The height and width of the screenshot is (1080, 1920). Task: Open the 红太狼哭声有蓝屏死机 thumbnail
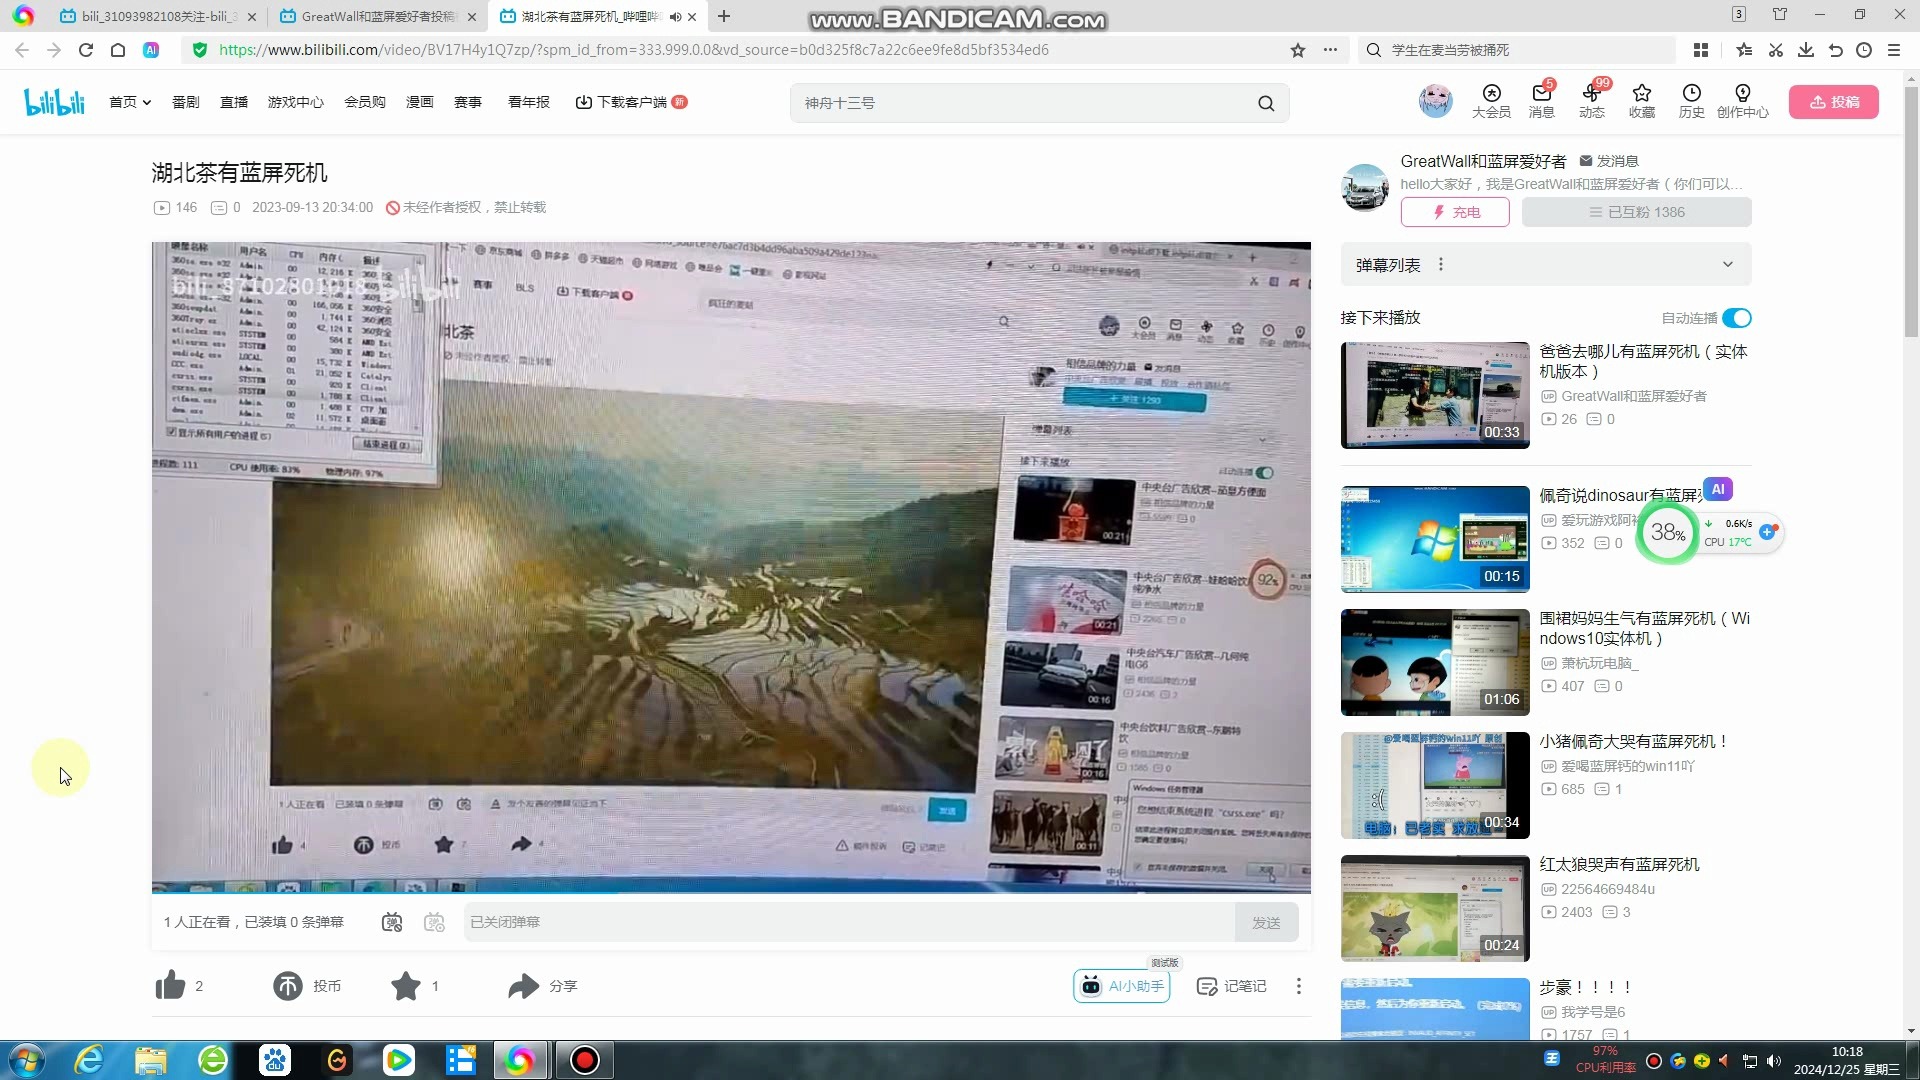(x=1435, y=908)
